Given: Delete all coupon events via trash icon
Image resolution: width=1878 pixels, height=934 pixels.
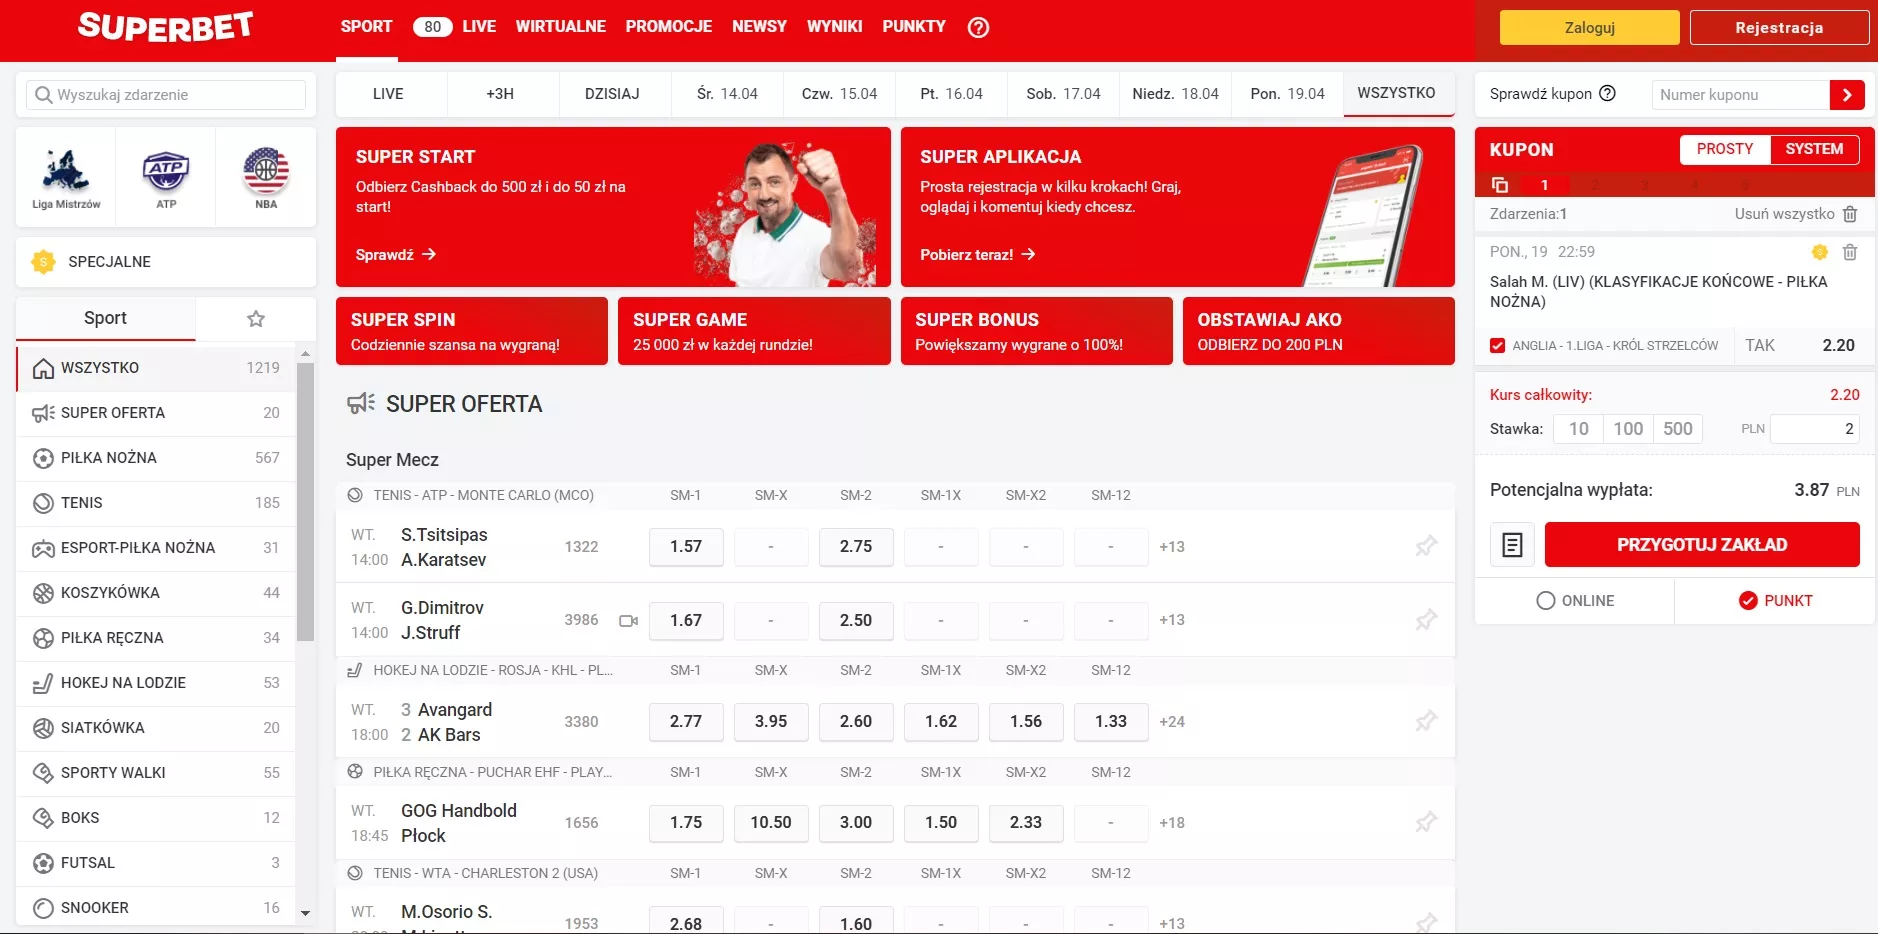Looking at the screenshot, I should point(1851,214).
